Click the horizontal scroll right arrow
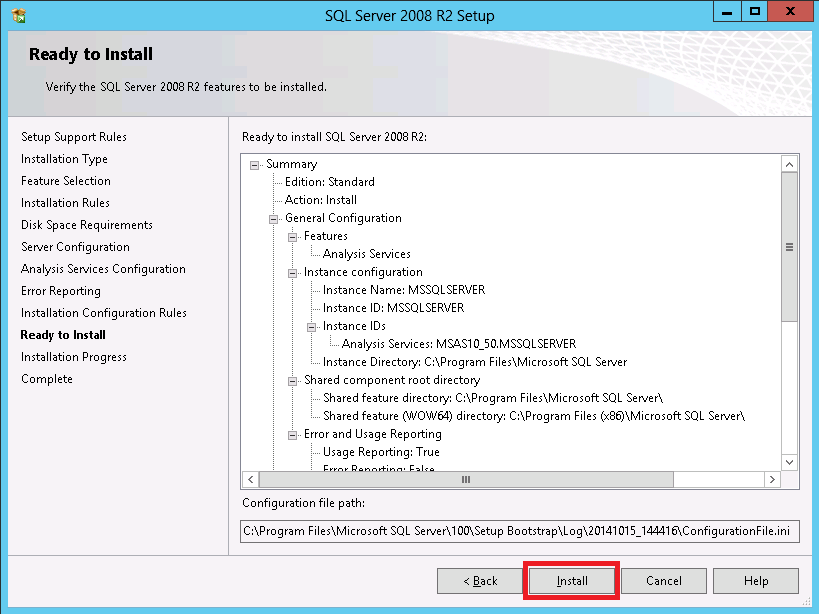Screen dimensions: 819x614 773,479
